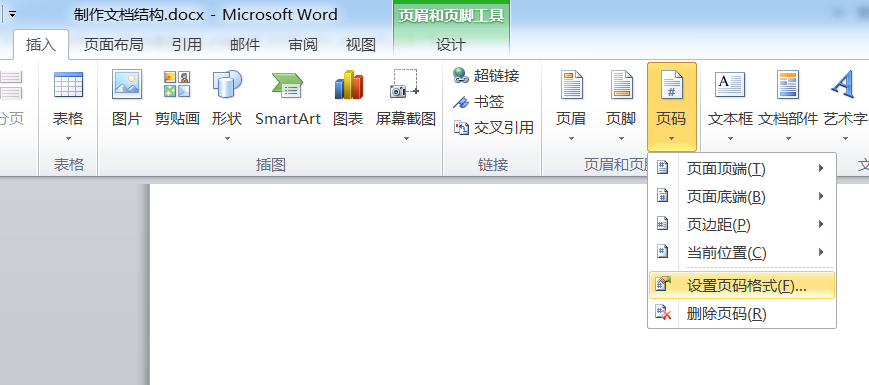
Task: Open 当前位置(C) submenu
Action: (742, 253)
